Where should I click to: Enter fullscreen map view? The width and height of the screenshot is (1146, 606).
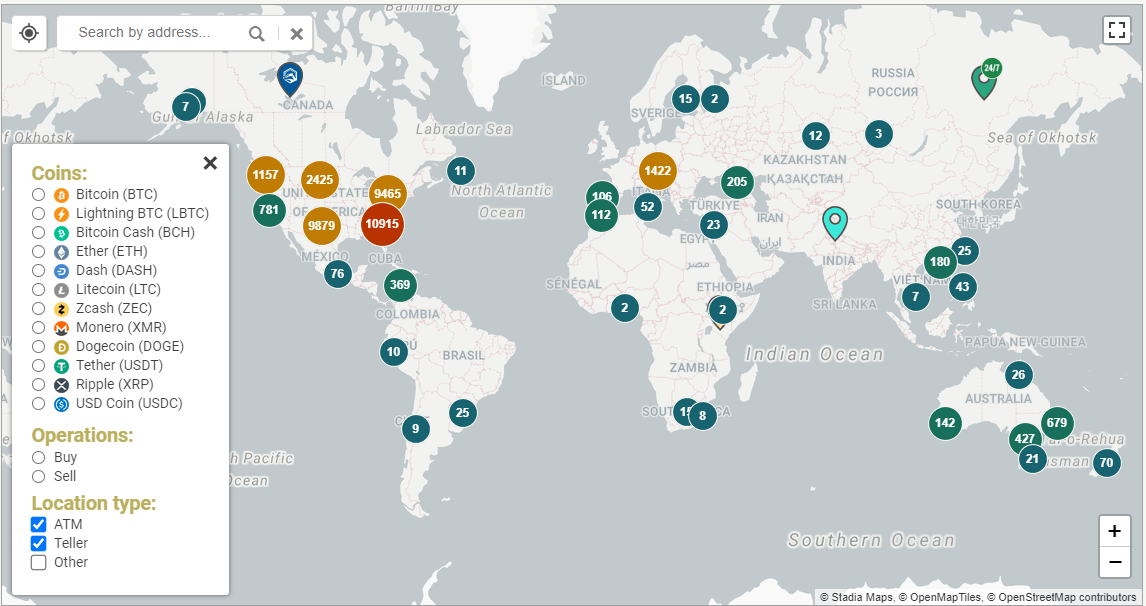pos(1116,30)
